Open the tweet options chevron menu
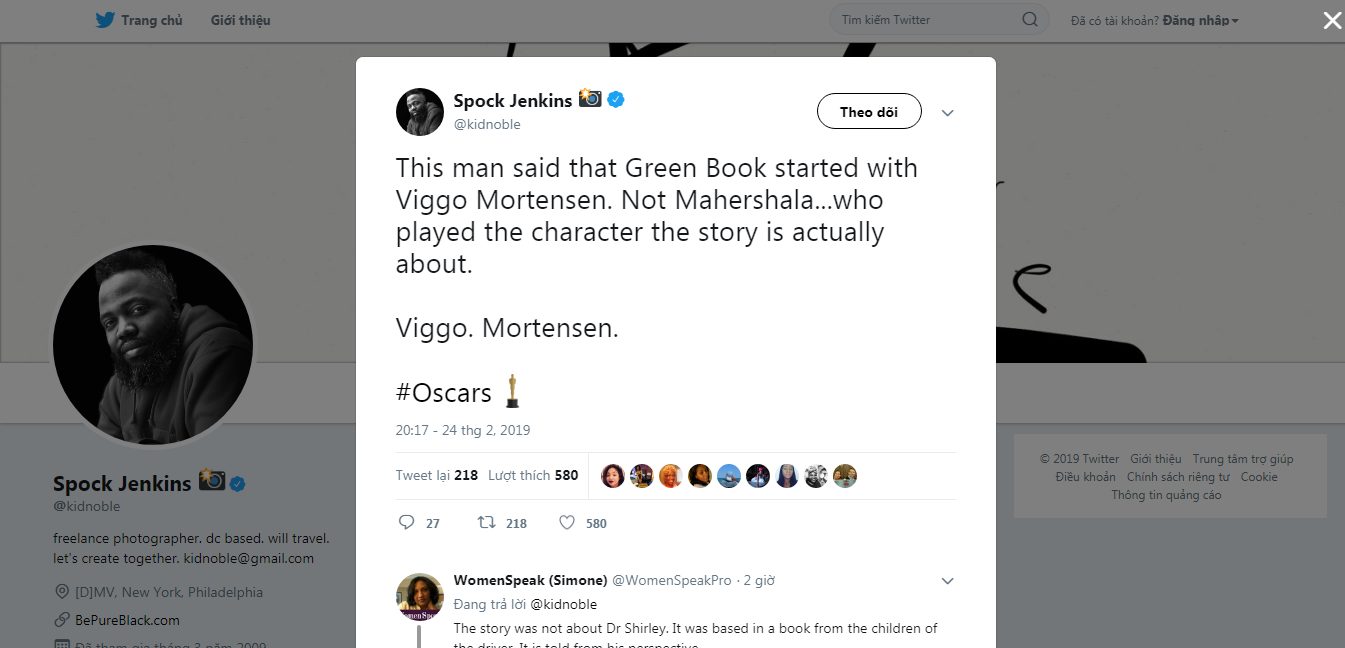1345x648 pixels. [x=948, y=113]
